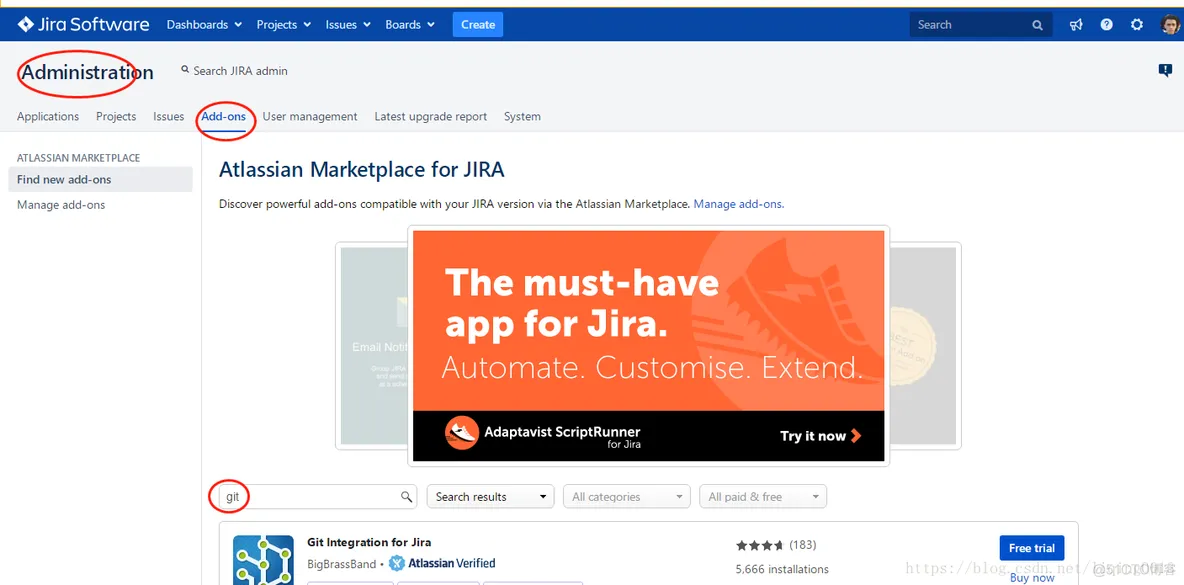Click the Create button
1184x585 pixels.
(478, 24)
